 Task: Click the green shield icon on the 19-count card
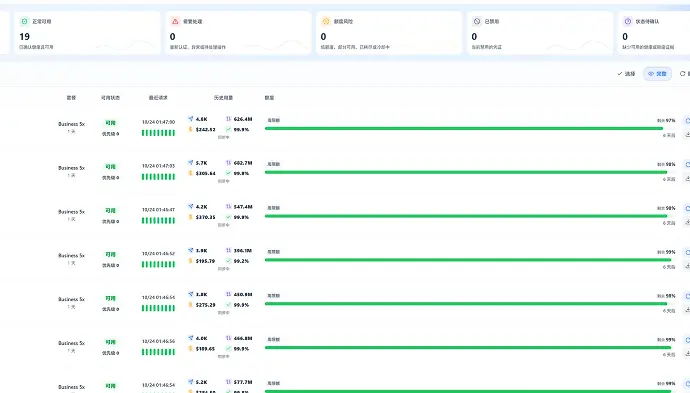coord(25,21)
